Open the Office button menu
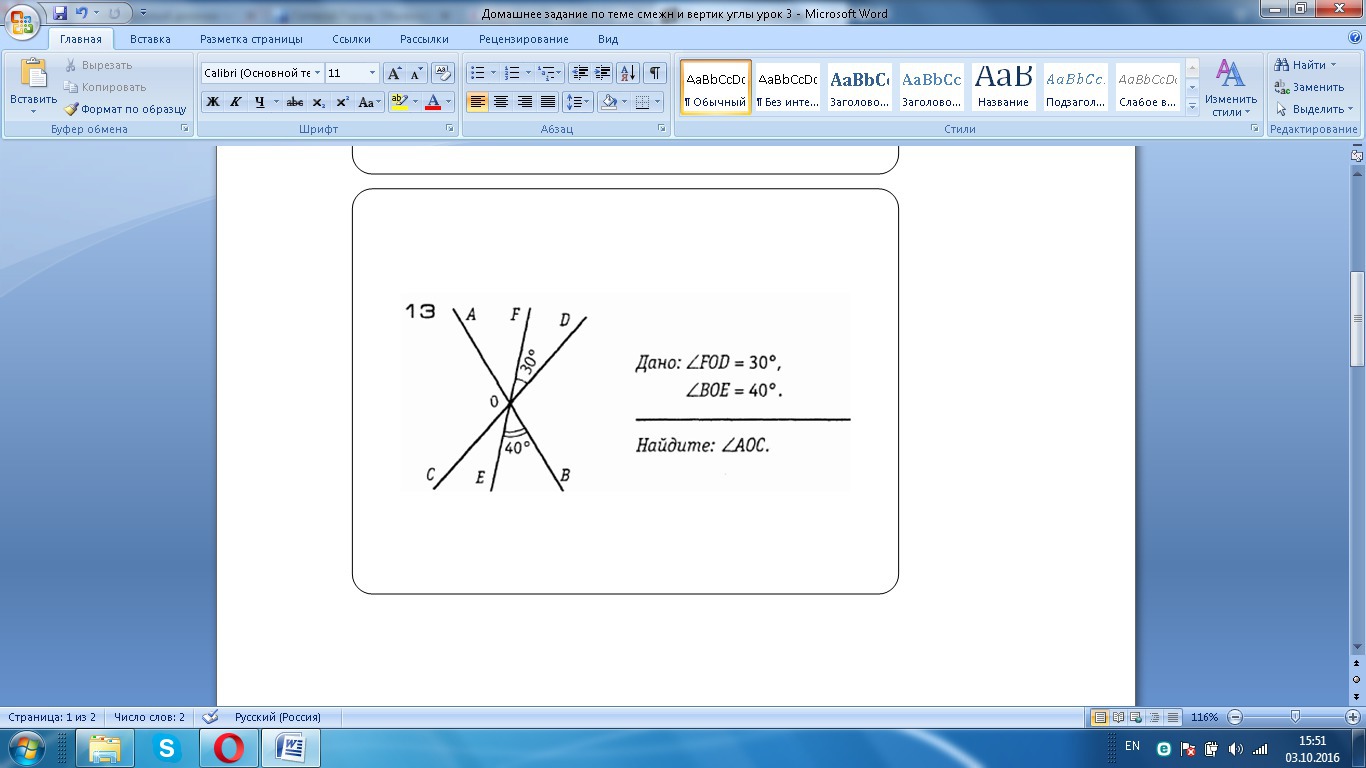Screen dimensions: 1366x768 pos(22,22)
